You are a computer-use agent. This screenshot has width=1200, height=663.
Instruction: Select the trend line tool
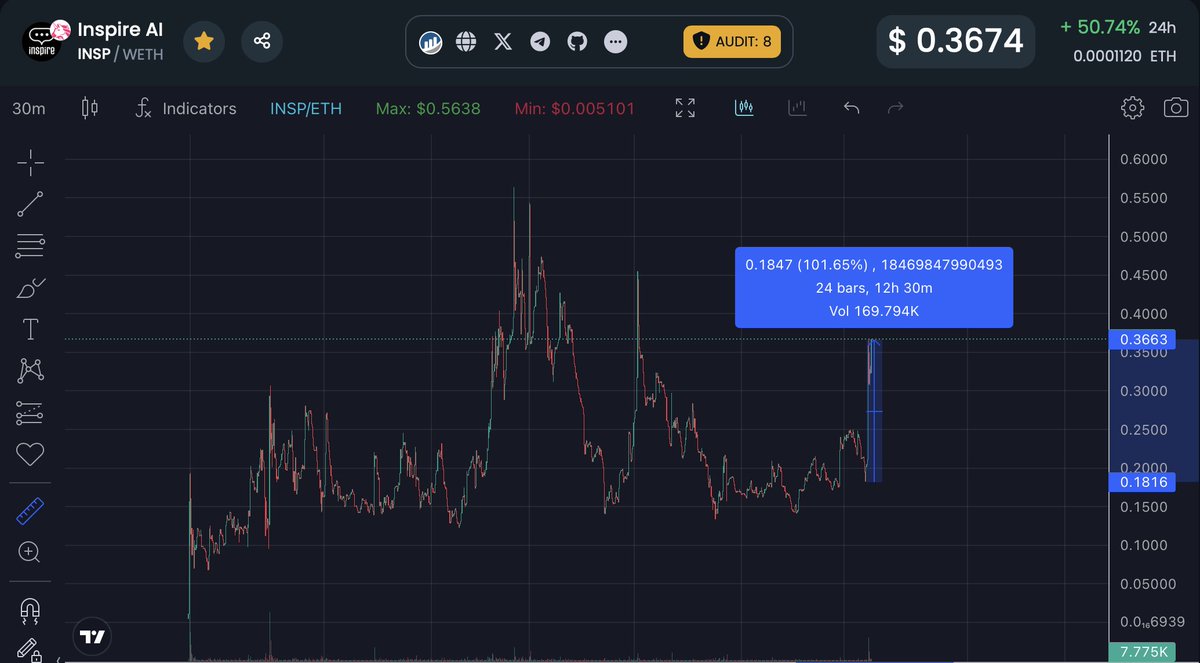[x=30, y=204]
